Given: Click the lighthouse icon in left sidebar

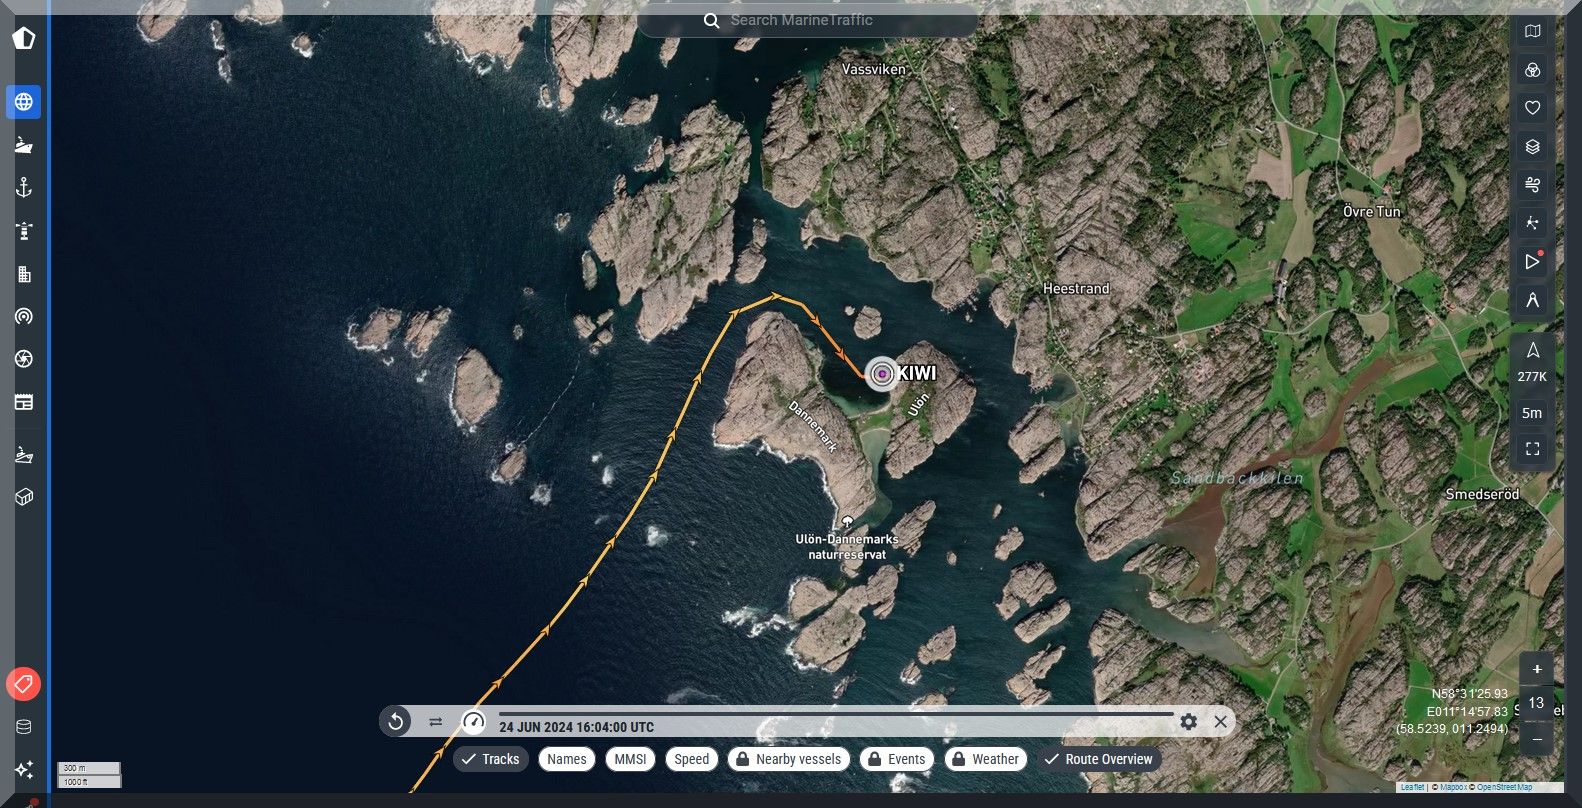Looking at the screenshot, I should point(24,231).
